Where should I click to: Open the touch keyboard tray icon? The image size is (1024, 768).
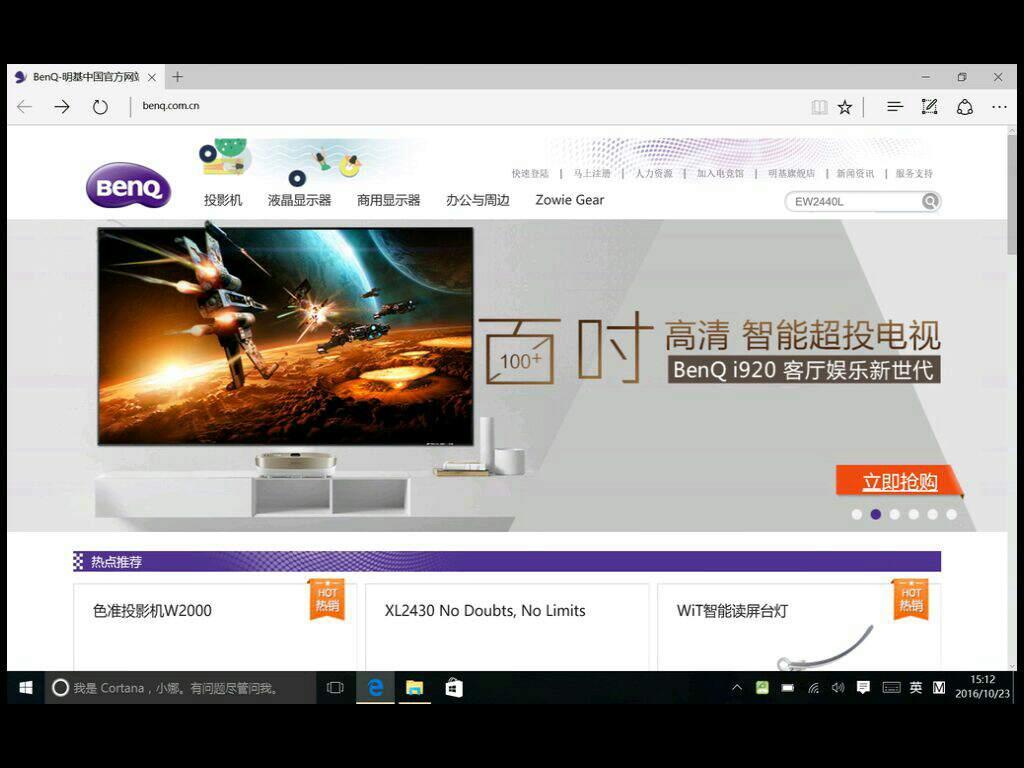pos(891,688)
